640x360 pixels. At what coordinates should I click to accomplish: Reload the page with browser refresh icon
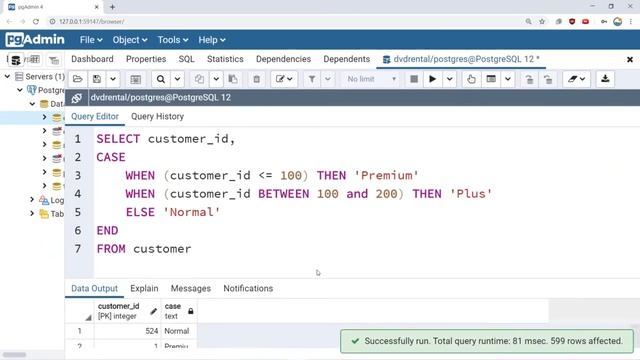tap(36, 22)
